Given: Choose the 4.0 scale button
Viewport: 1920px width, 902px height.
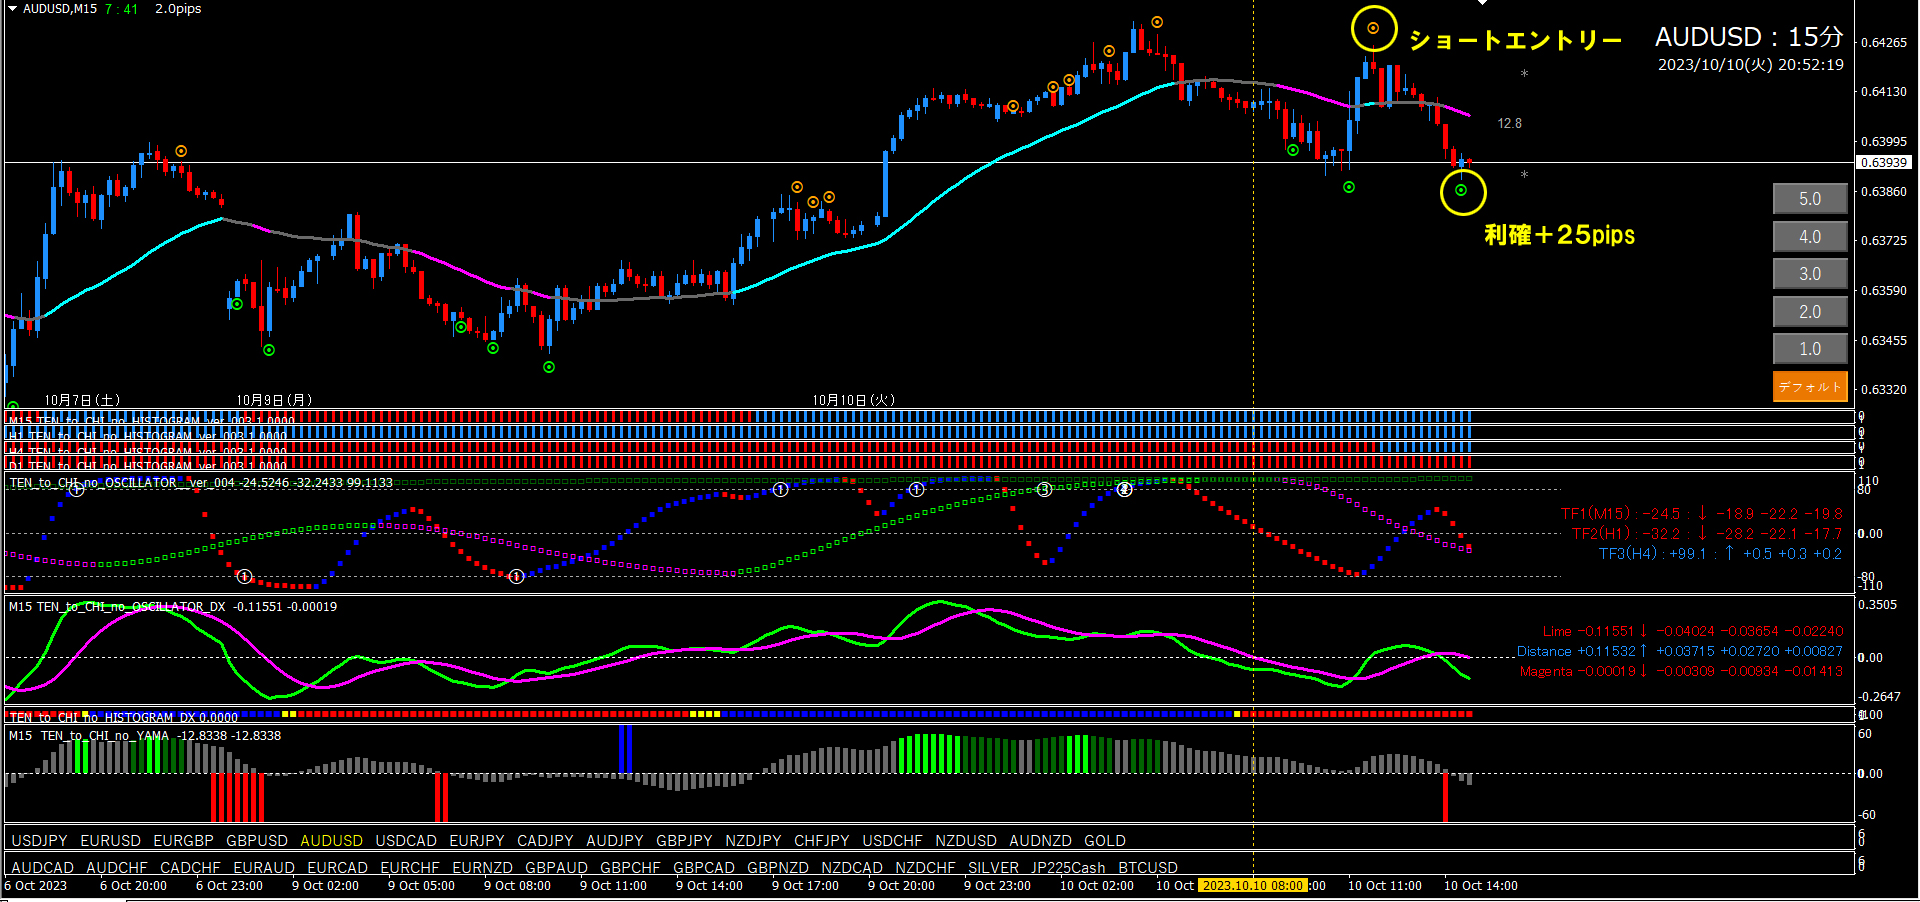Looking at the screenshot, I should pos(1810,237).
